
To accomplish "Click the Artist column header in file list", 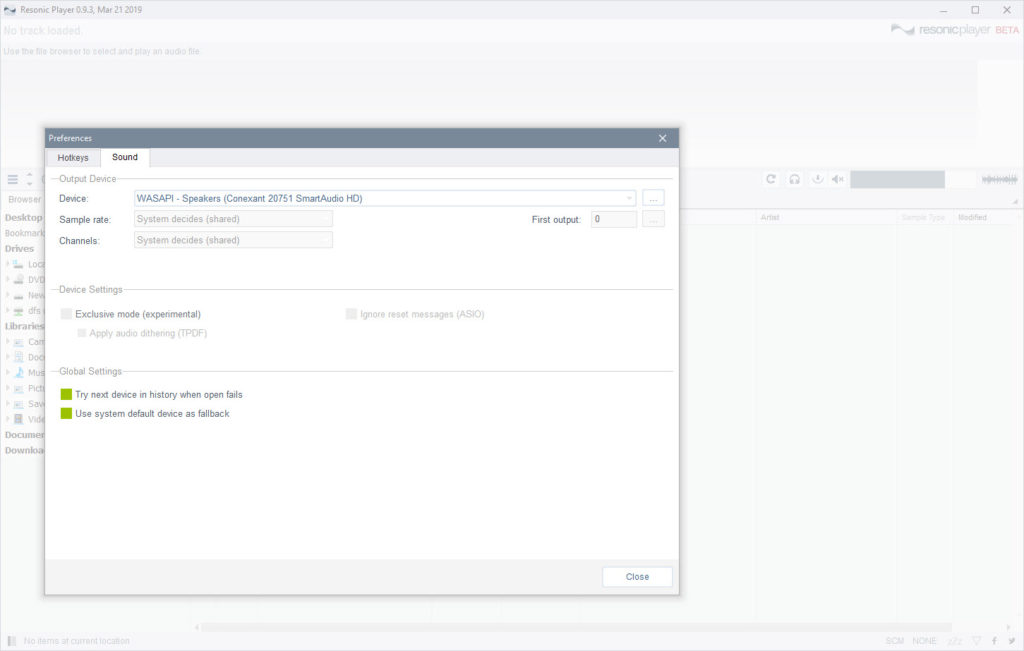I will click(769, 217).
